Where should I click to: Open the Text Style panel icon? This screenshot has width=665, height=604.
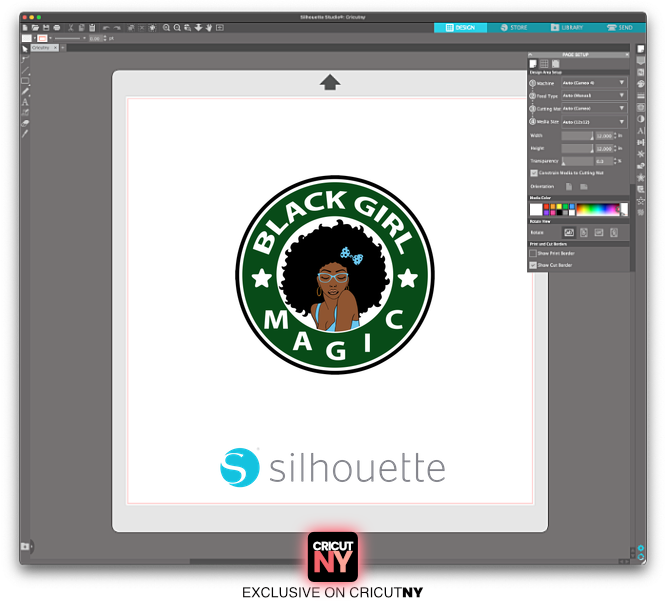pos(640,131)
